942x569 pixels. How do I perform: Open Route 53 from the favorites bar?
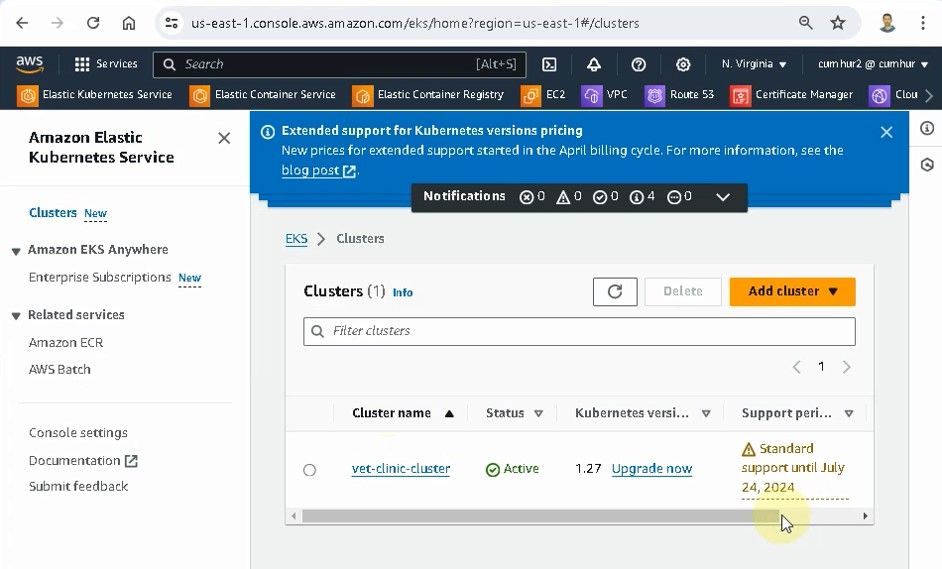coord(680,95)
